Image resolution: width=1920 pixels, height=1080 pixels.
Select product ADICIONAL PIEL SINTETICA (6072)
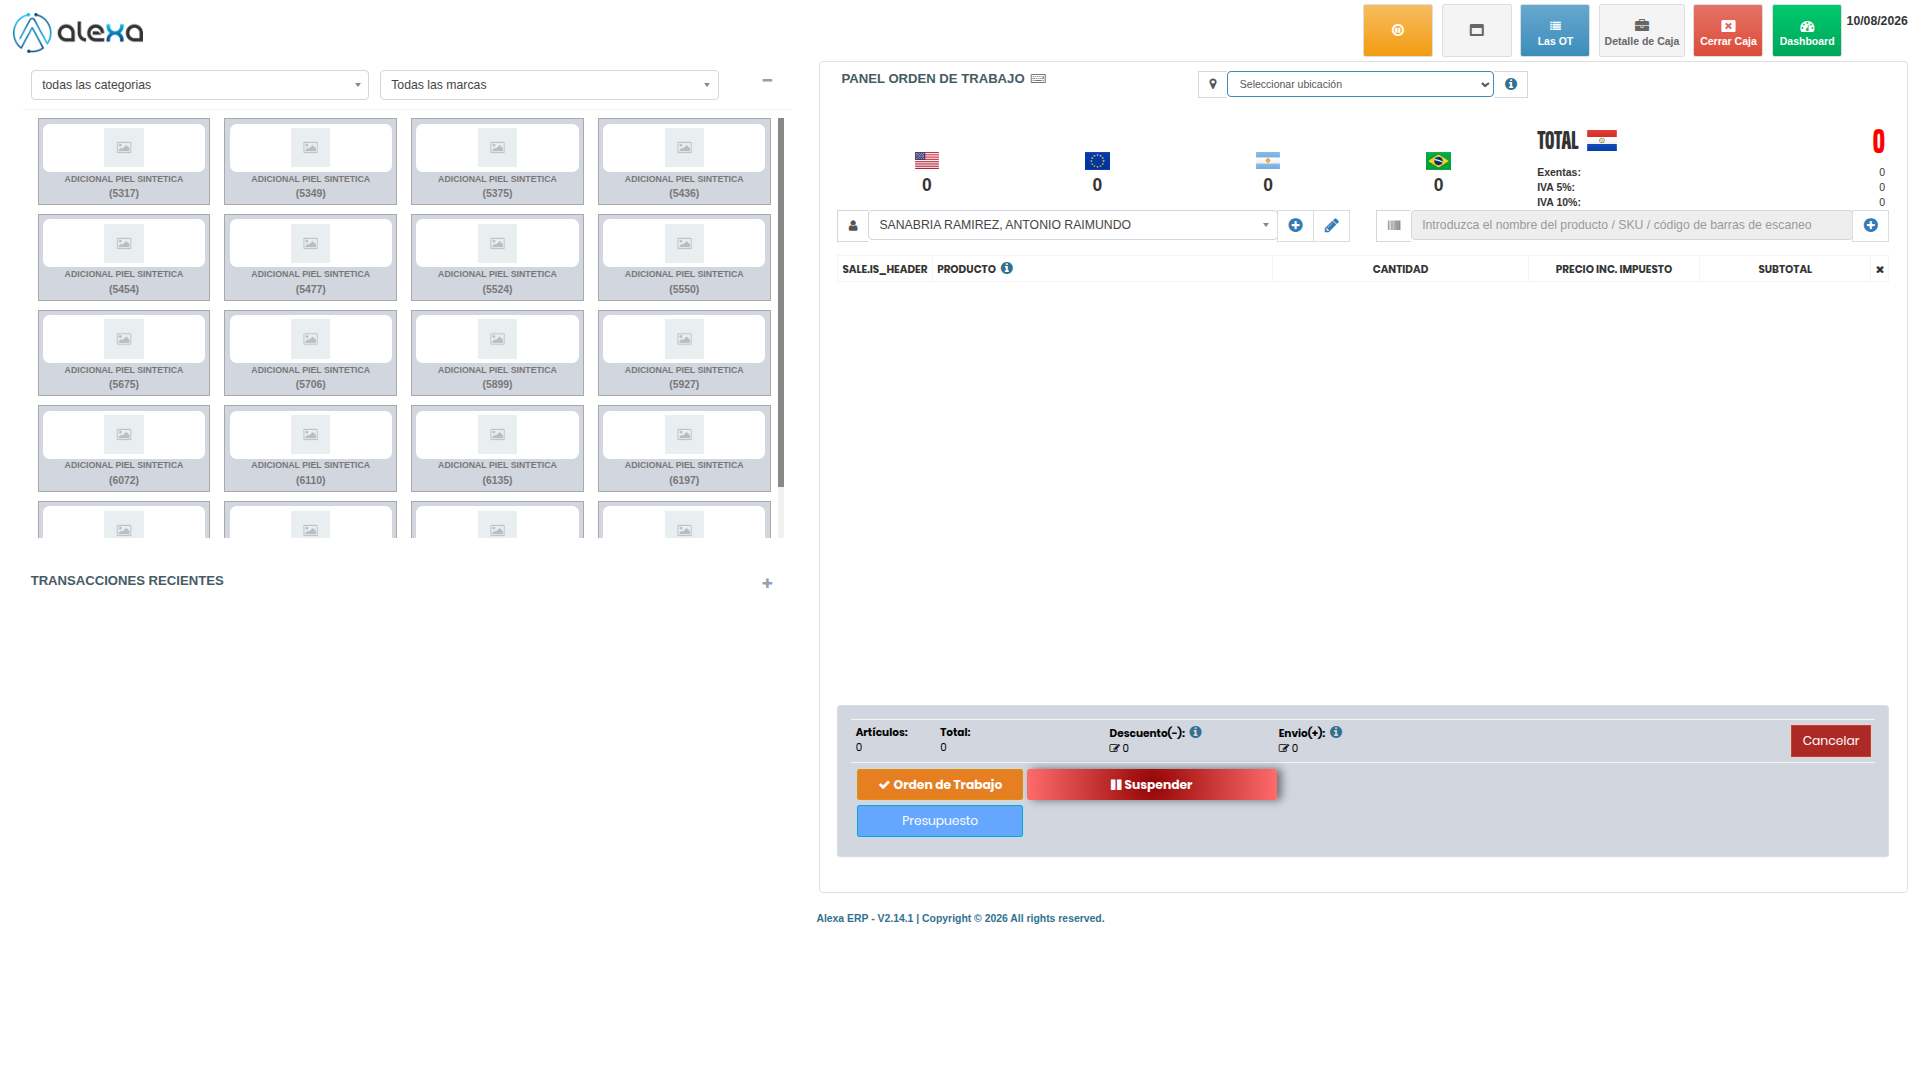point(124,448)
